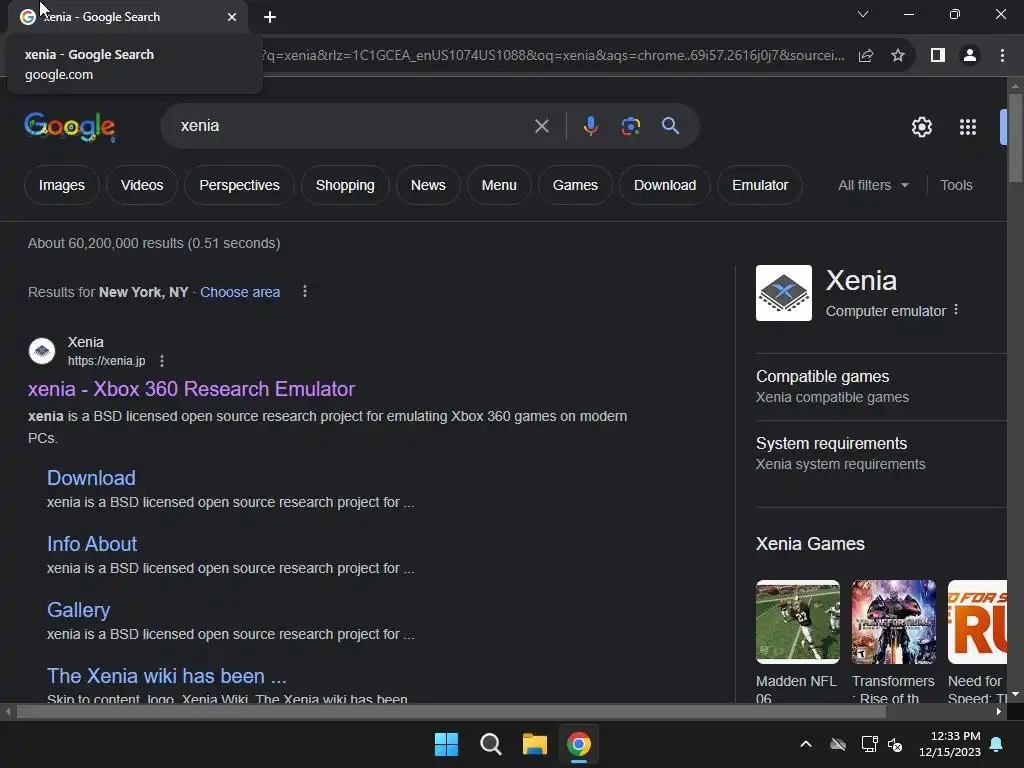Viewport: 1024px width, 768px height.
Task: Click Choose area link
Action: [x=240, y=293]
